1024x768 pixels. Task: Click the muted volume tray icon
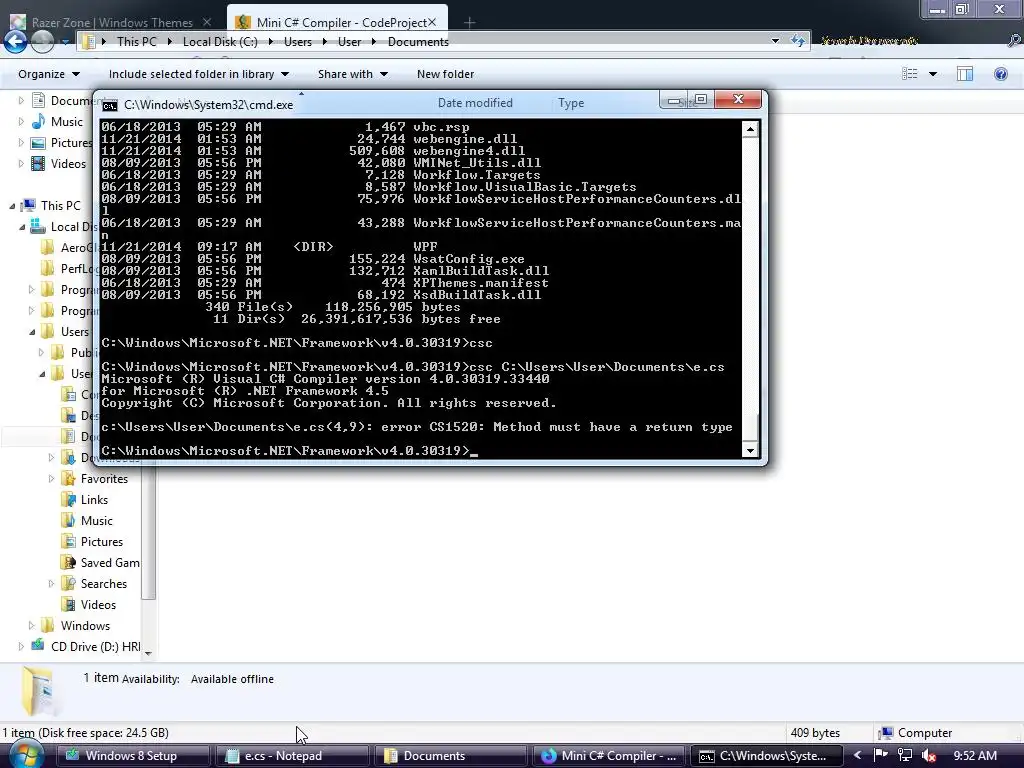point(929,756)
